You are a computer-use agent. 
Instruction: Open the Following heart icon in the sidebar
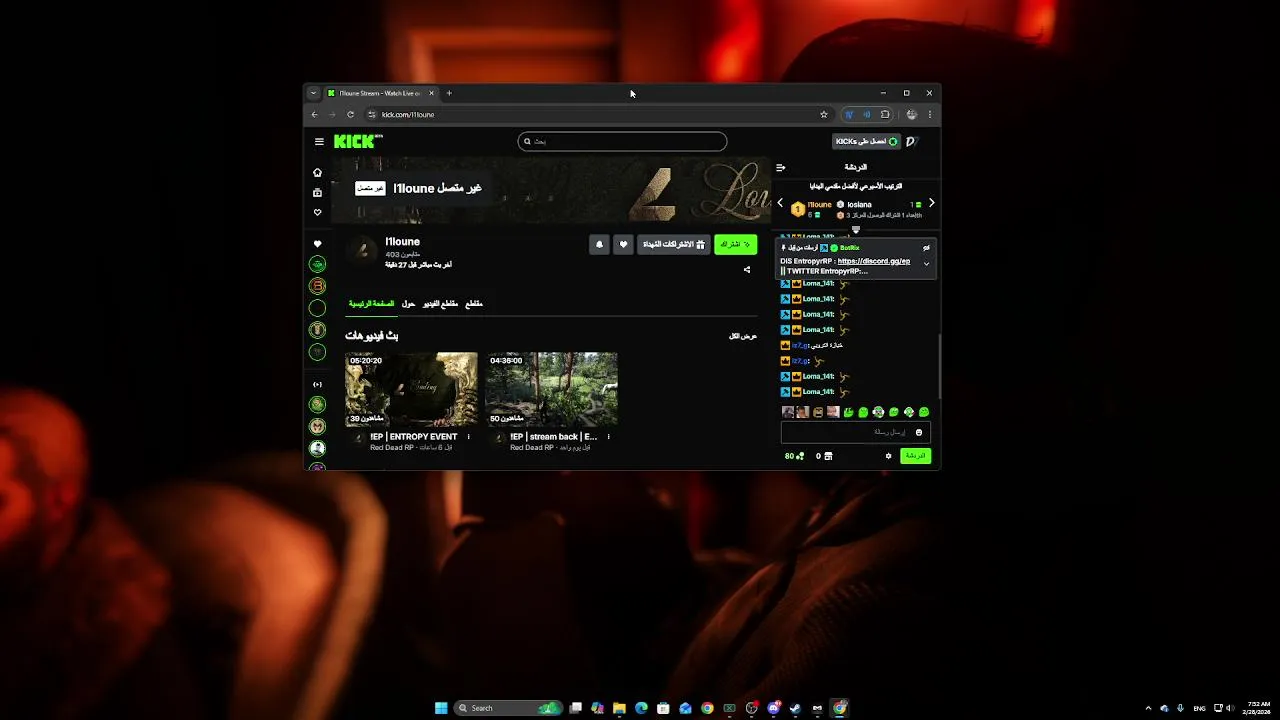tap(317, 212)
